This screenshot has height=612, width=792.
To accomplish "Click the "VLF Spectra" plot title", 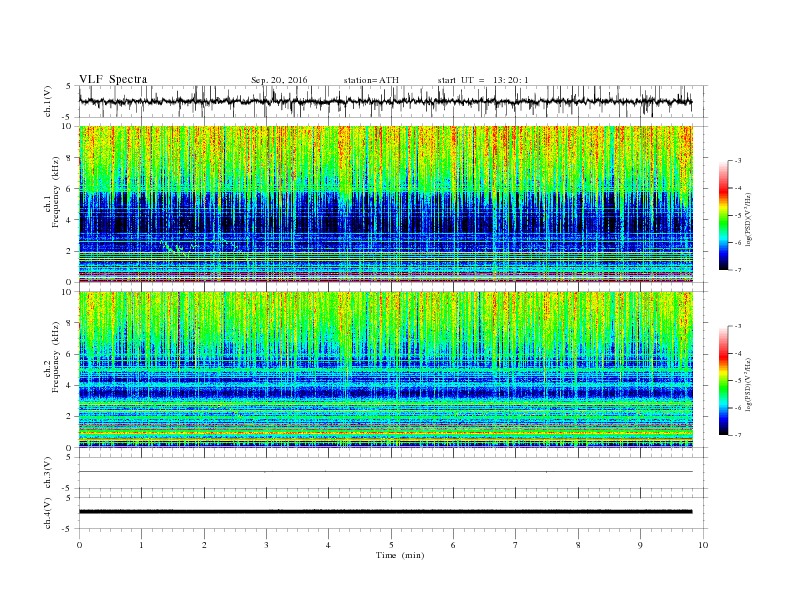I will 113,79.
